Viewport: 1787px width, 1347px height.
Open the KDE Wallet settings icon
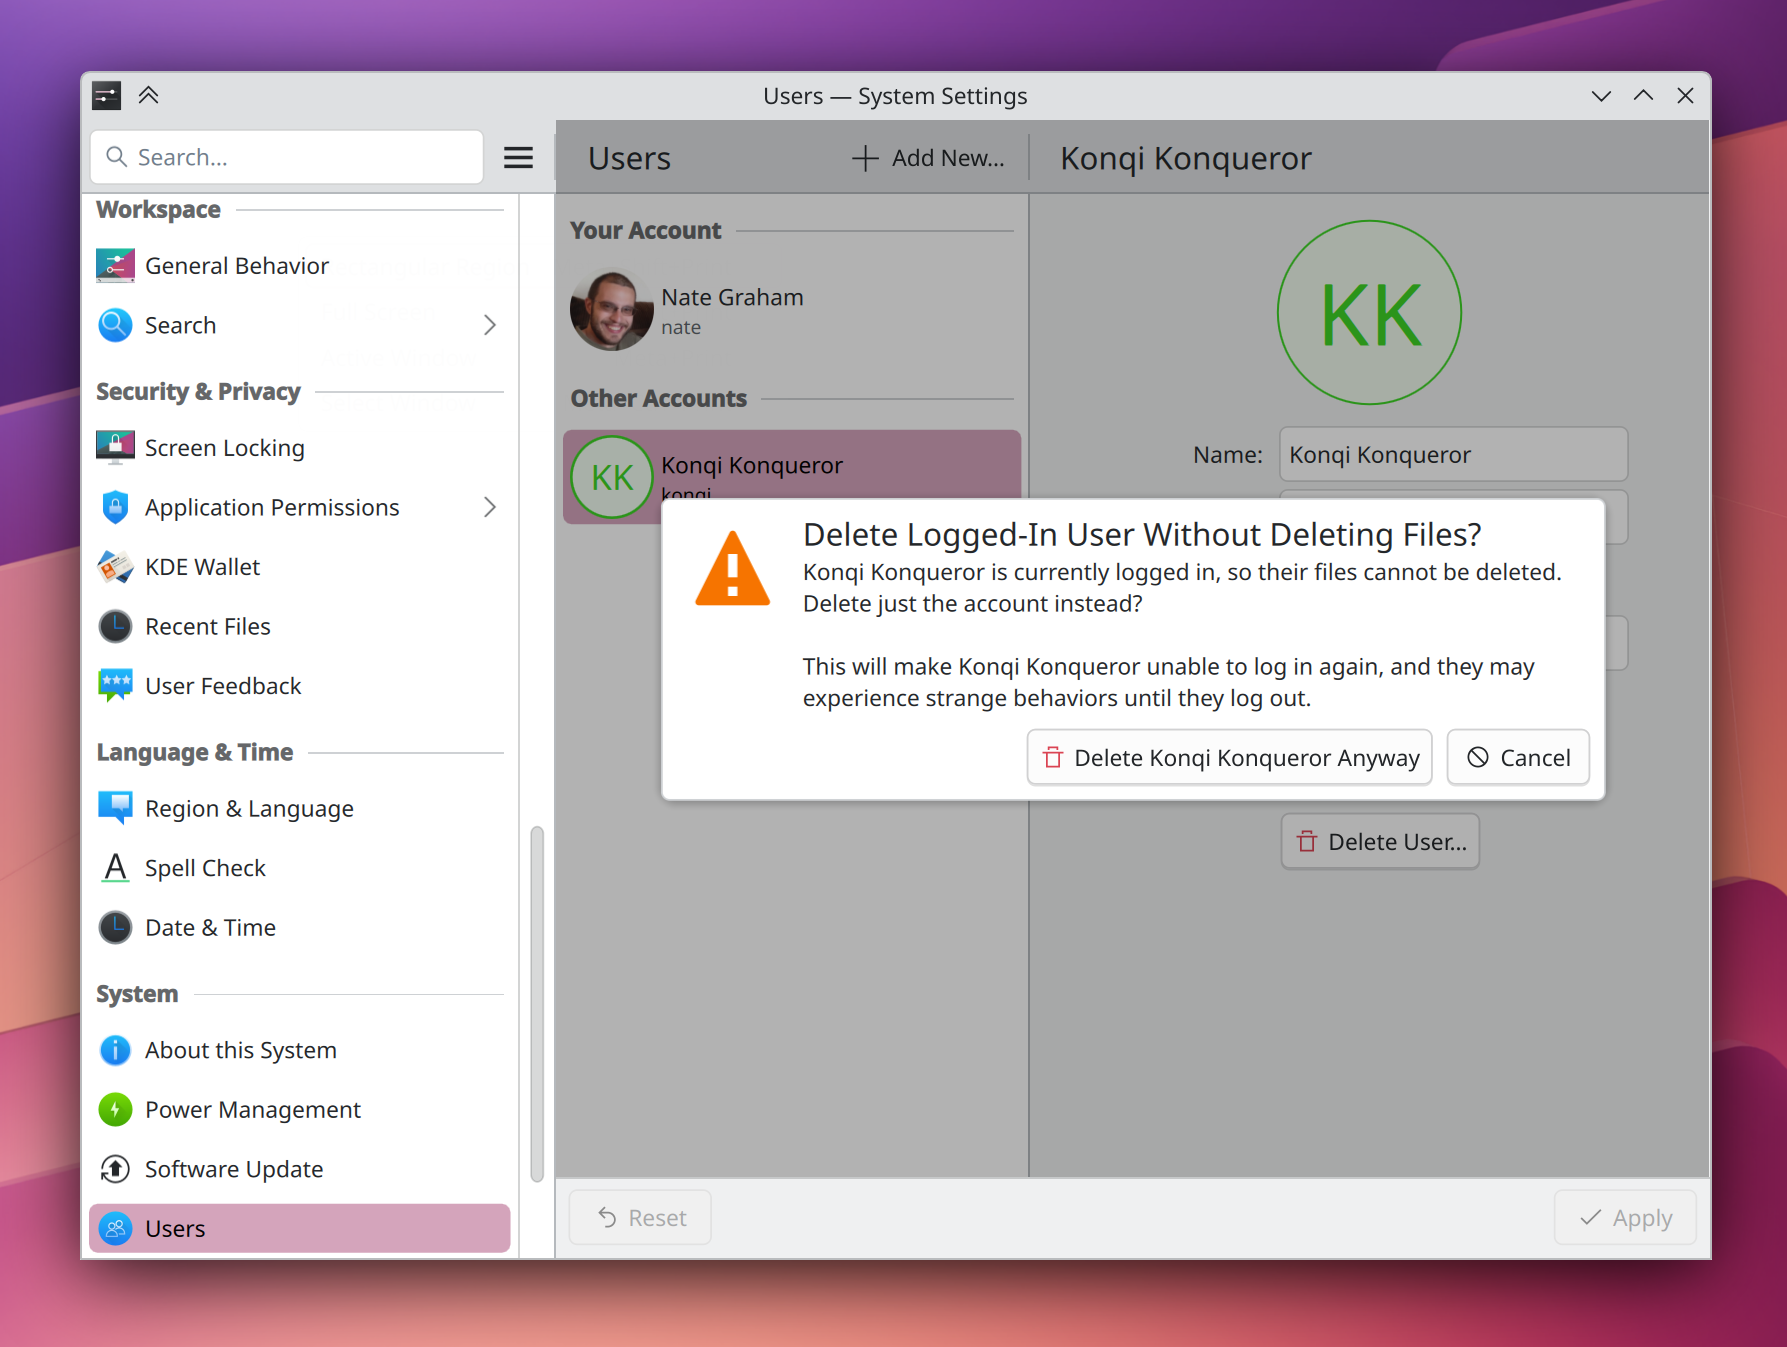click(115, 567)
